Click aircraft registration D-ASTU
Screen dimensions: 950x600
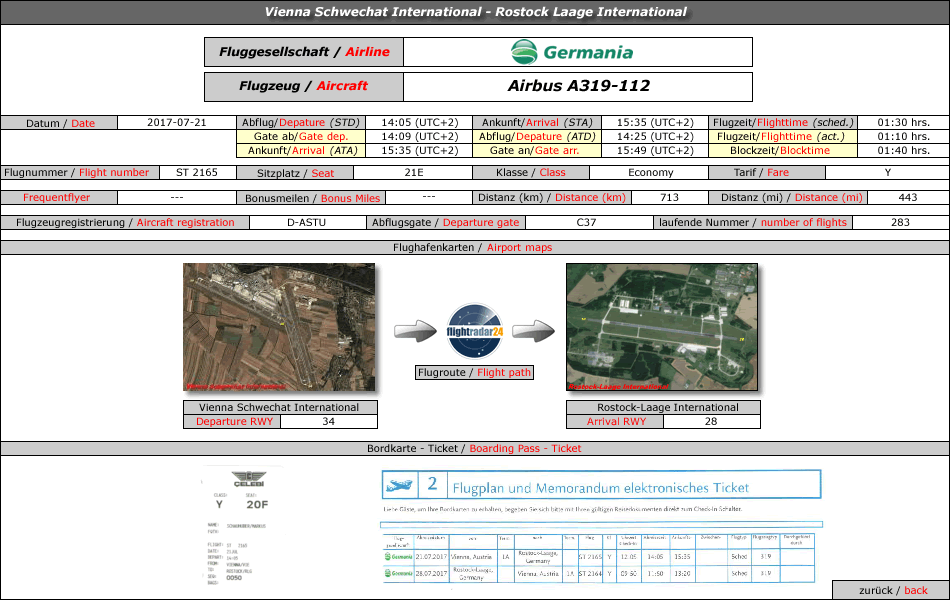[x=307, y=222]
